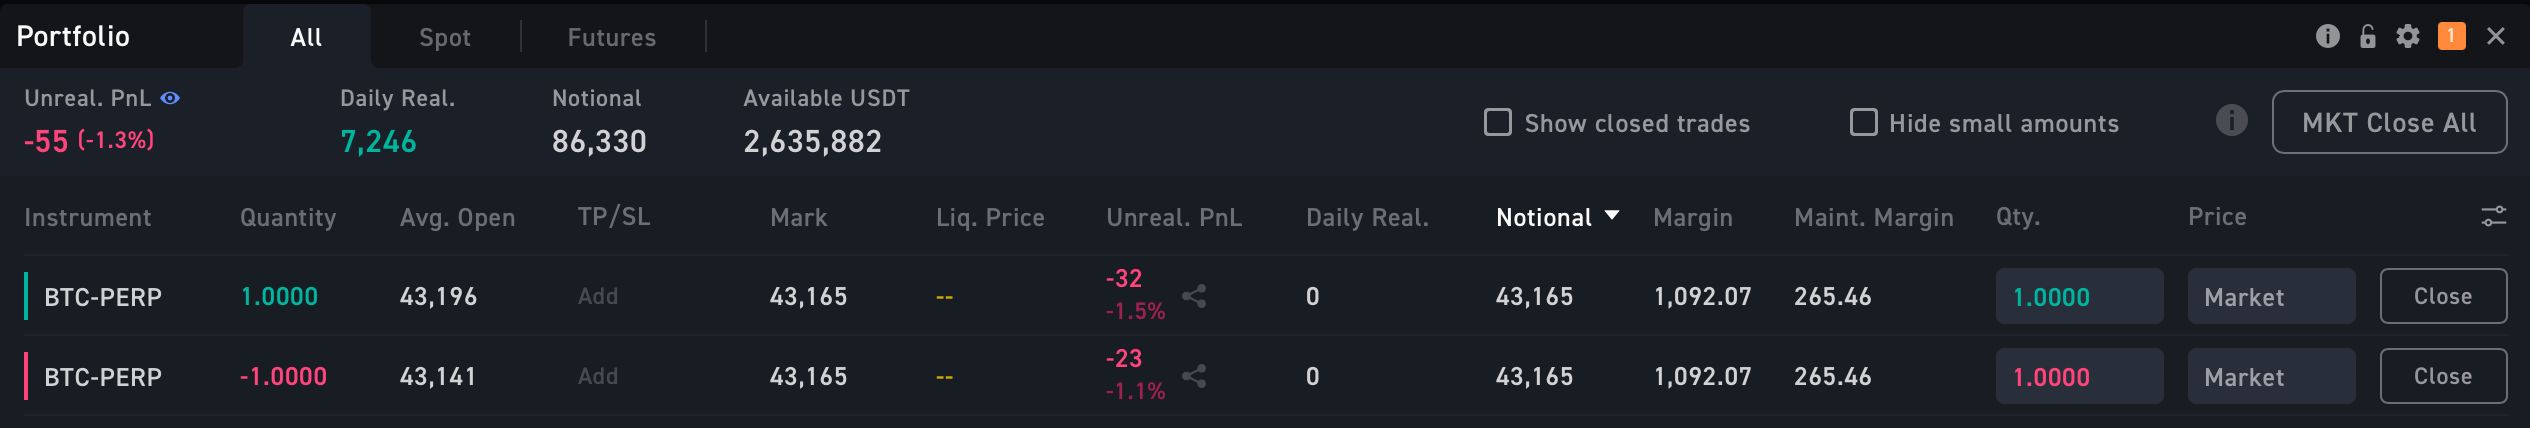Share the long BTC-PERP position PnL

1194,296
